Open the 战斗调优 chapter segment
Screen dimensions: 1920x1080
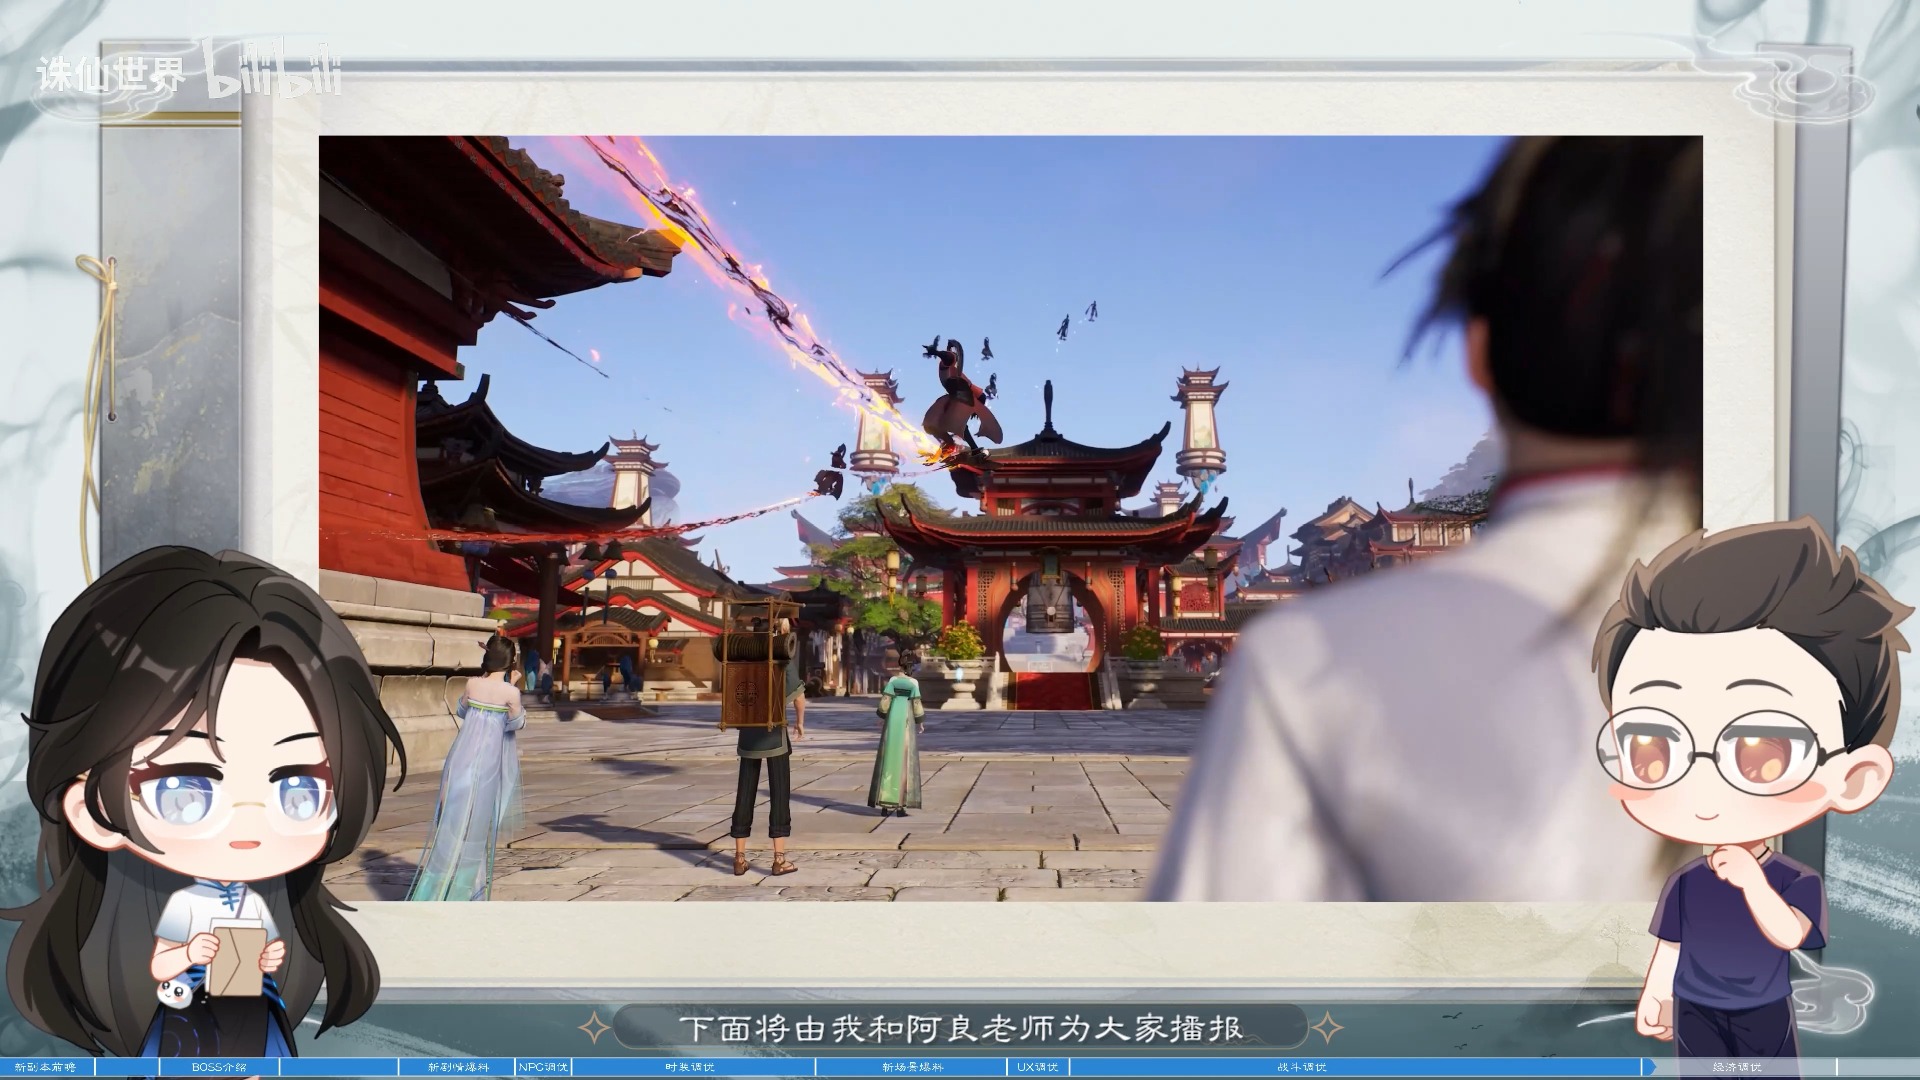point(1301,1067)
